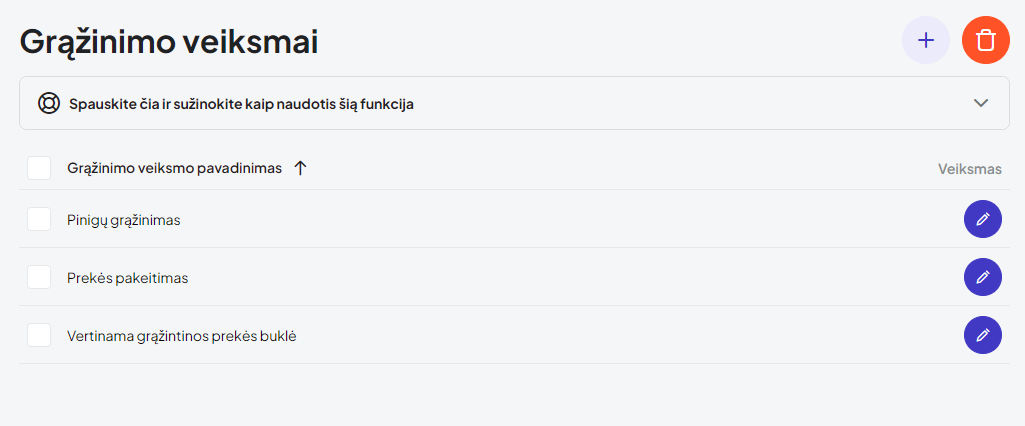The image size is (1025, 426).
Task: Expand the help panel chevron
Action: pos(981,103)
